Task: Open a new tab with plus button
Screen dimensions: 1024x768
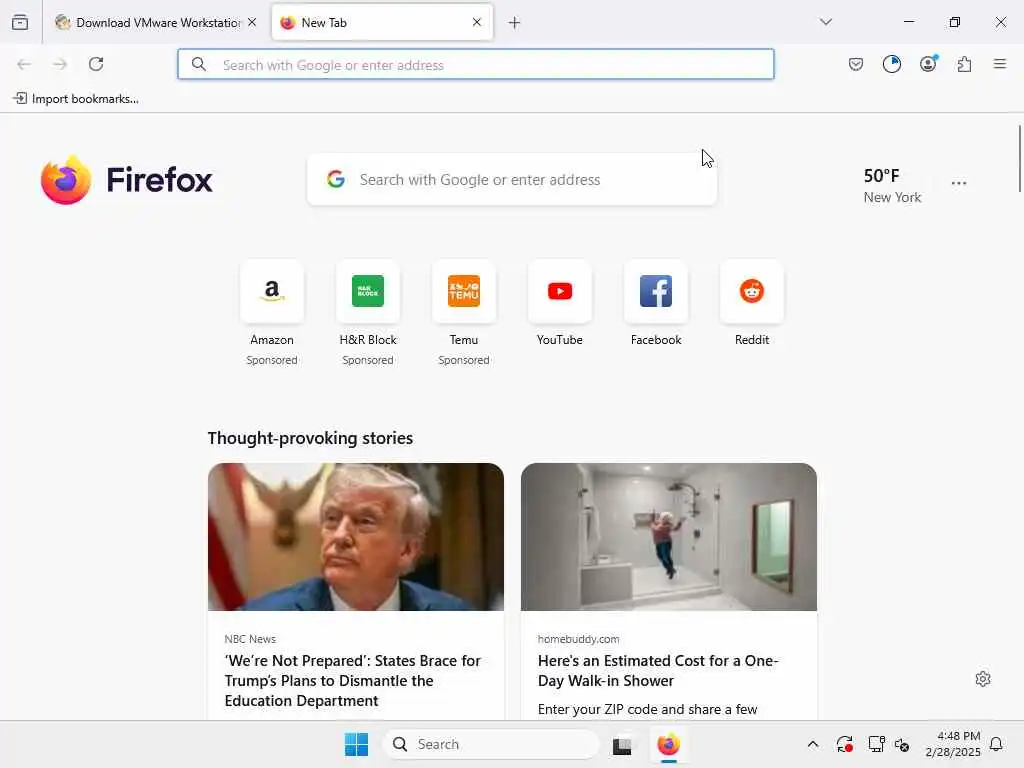Action: pyautogui.click(x=515, y=23)
